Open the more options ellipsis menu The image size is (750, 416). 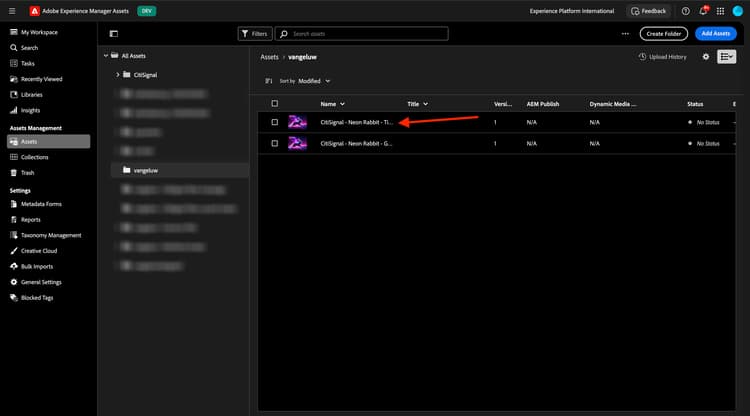pos(625,33)
